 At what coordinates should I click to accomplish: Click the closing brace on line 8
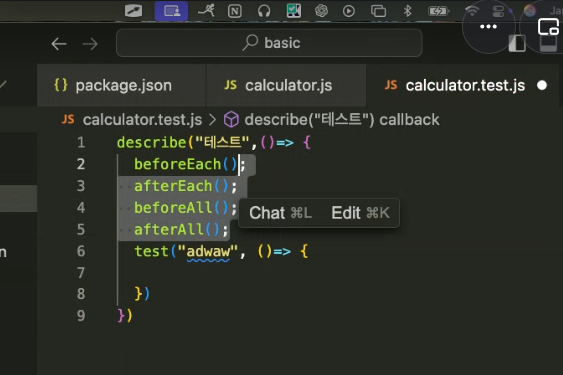coord(139,294)
